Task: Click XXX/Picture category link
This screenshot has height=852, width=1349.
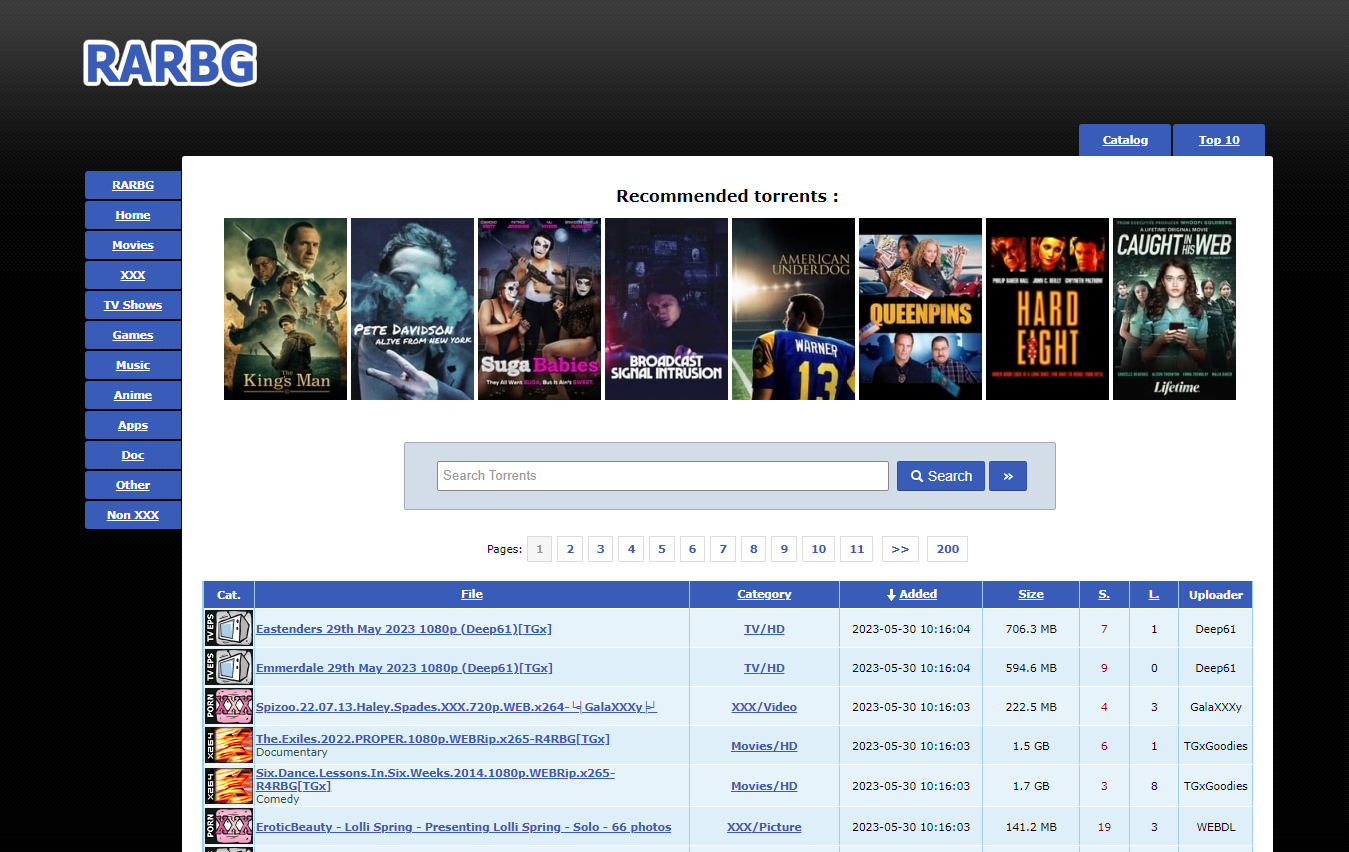Action: pos(764,827)
